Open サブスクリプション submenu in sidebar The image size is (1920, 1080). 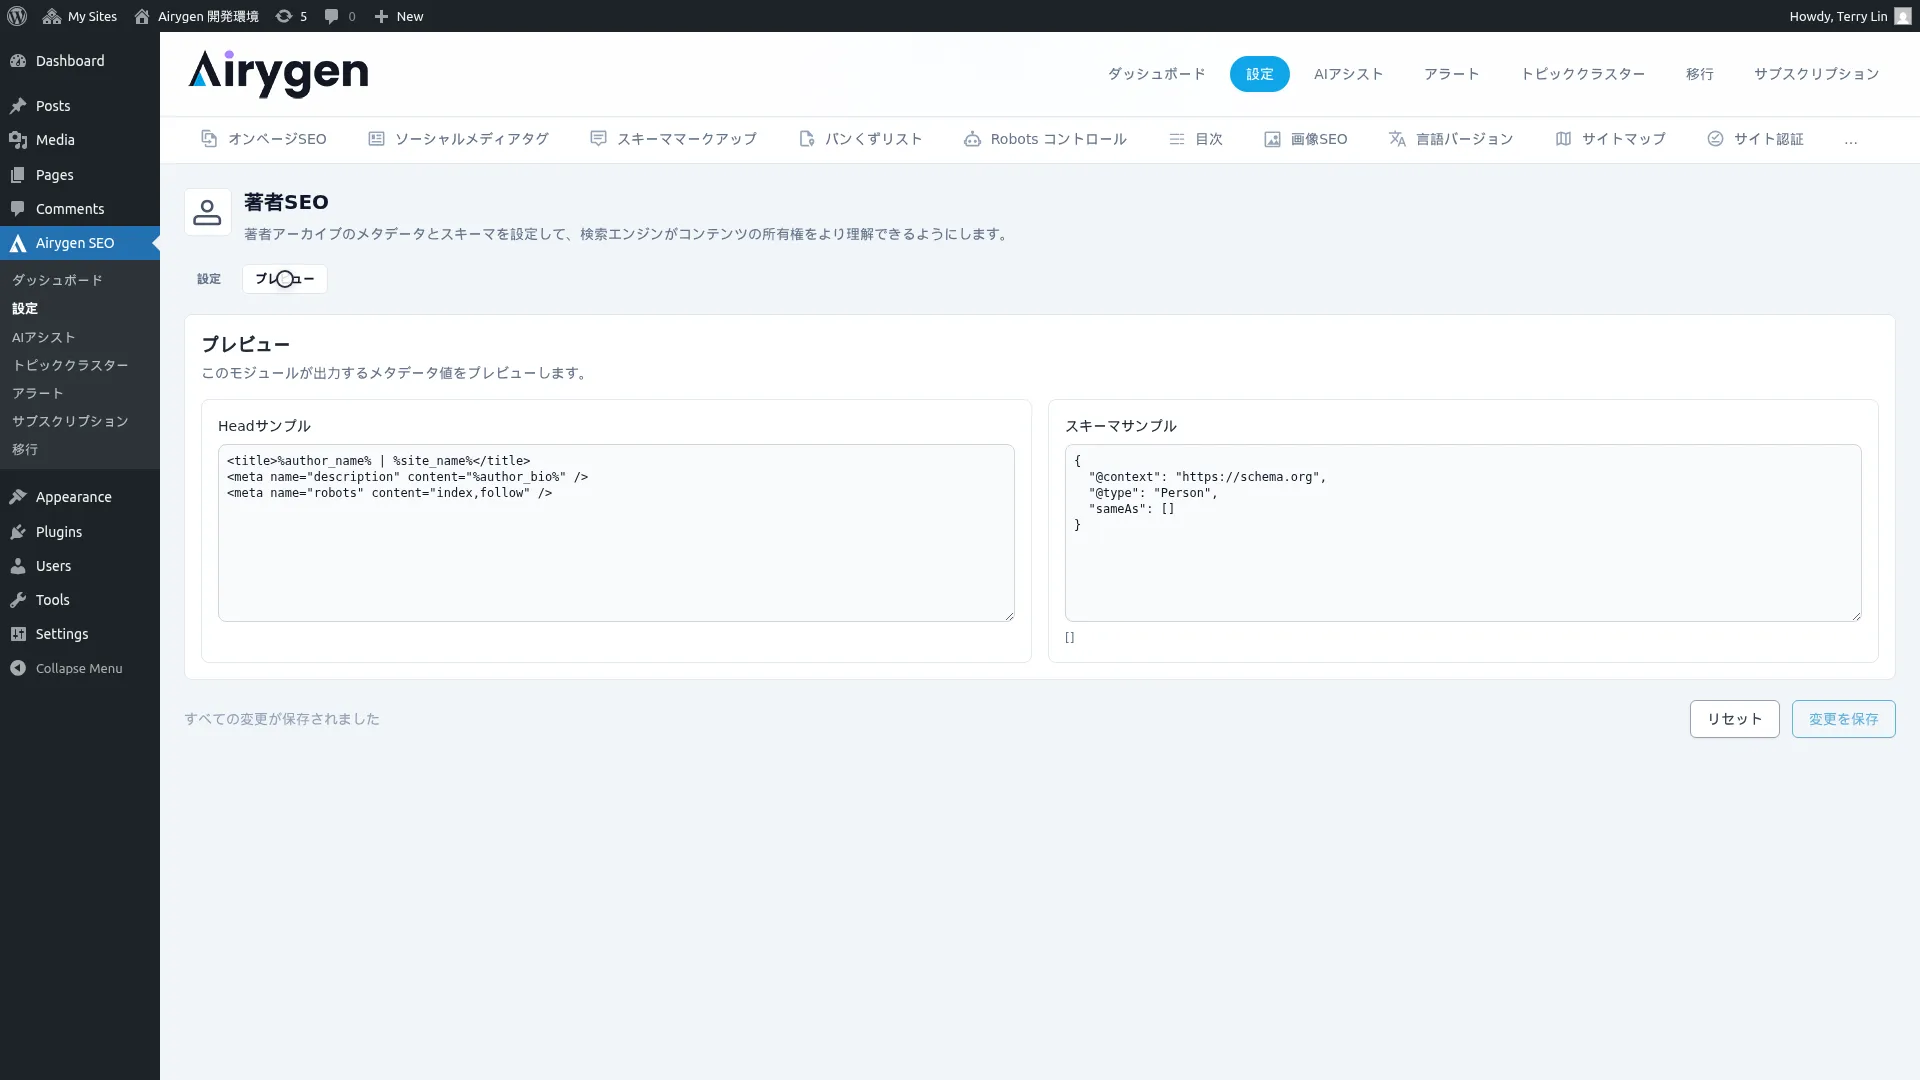tap(70, 421)
